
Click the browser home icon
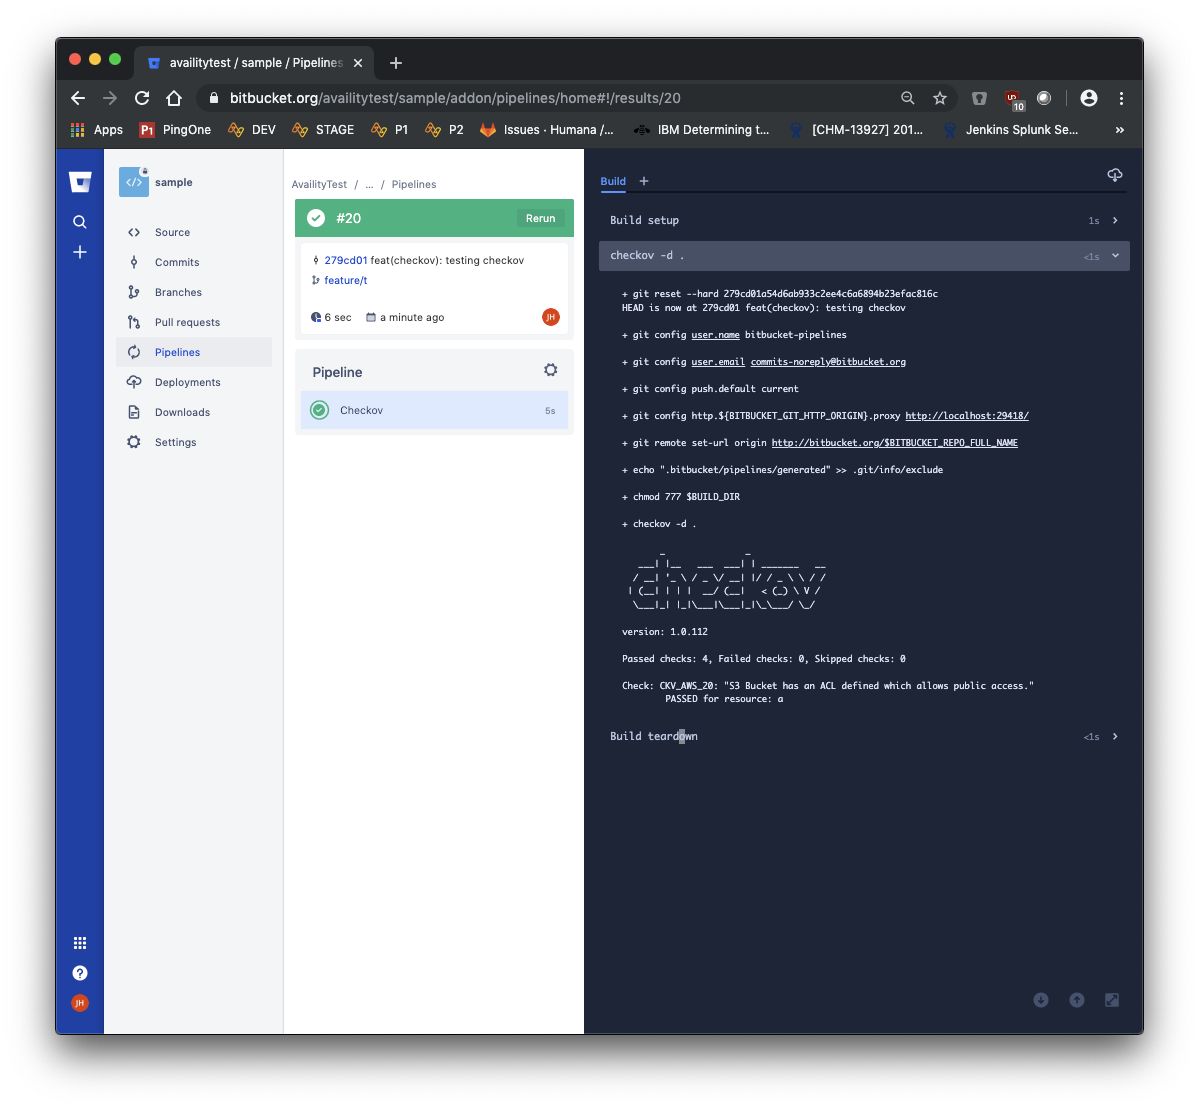click(x=174, y=98)
